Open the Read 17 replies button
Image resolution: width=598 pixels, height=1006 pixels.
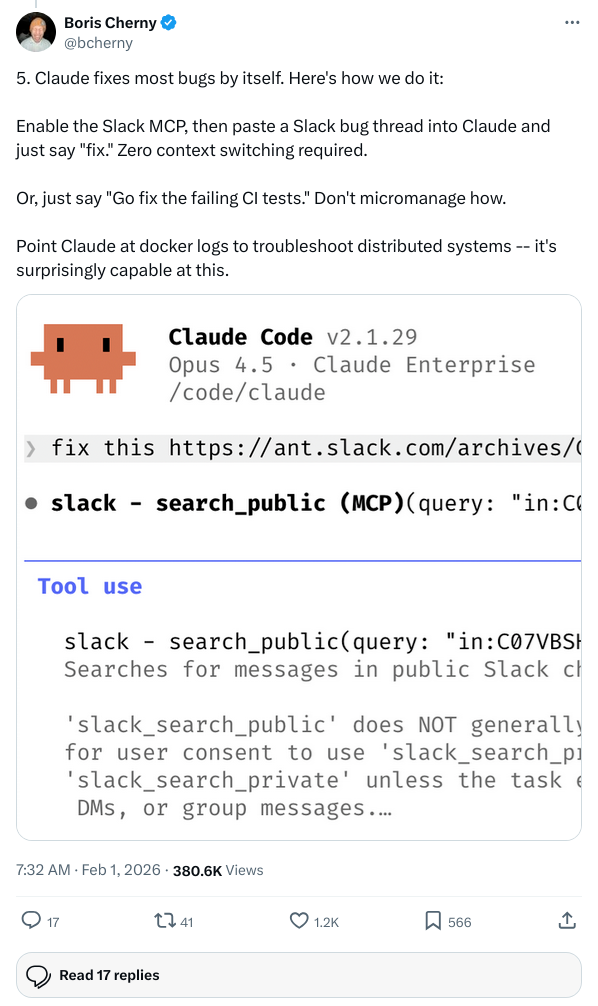click(299, 975)
